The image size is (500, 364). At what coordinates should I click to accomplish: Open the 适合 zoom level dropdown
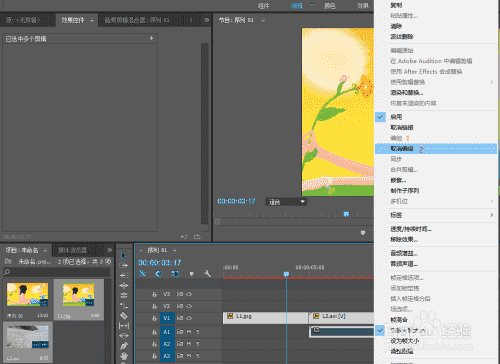286,202
